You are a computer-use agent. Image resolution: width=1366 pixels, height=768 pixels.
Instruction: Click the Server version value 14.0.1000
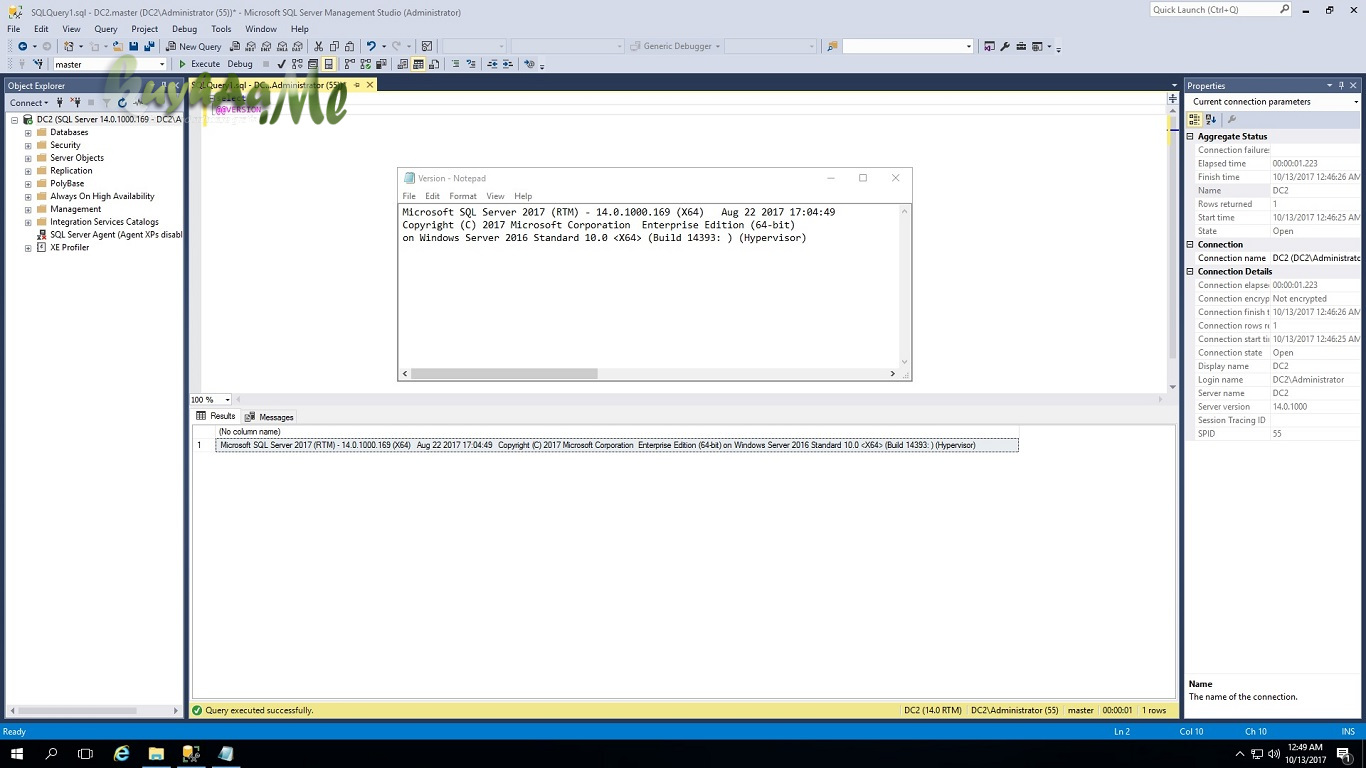[x=1289, y=407]
